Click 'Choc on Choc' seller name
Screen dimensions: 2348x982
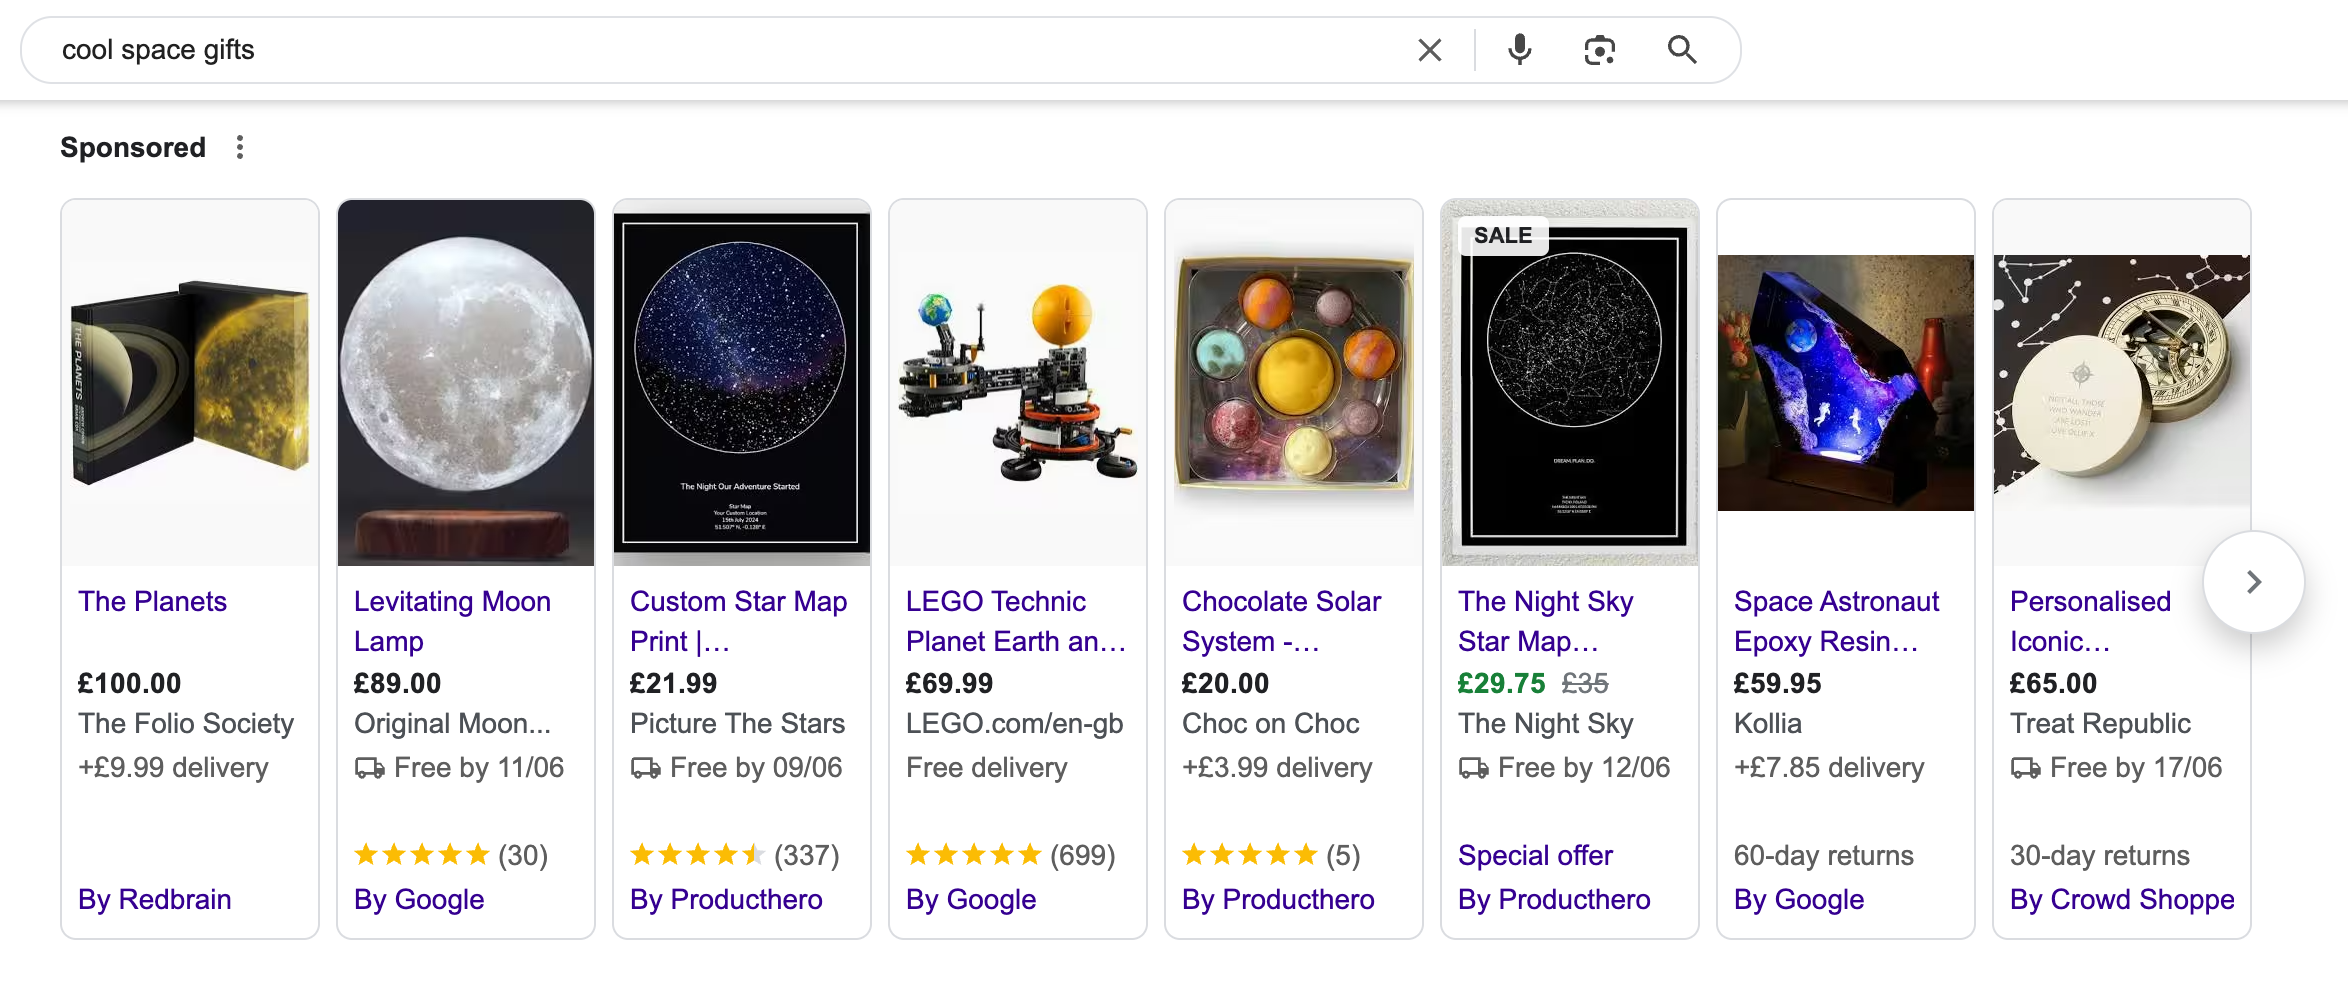(x=1271, y=723)
